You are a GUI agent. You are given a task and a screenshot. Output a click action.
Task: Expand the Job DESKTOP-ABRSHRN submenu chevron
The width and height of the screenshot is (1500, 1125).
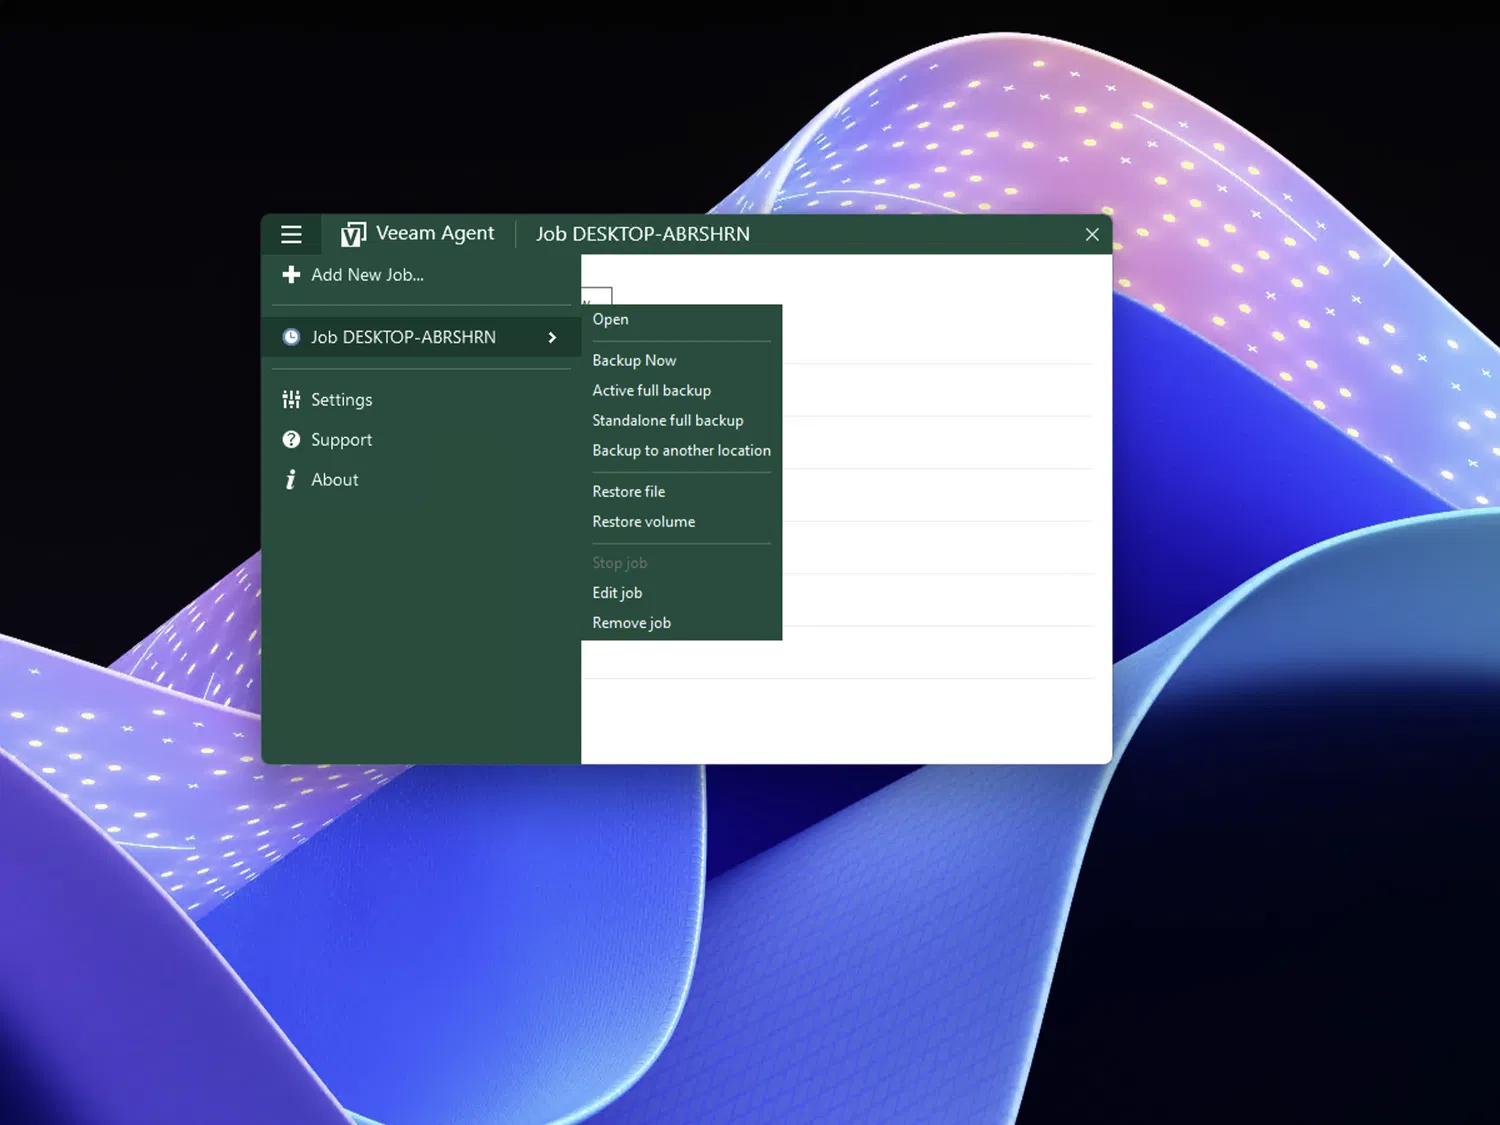(552, 337)
